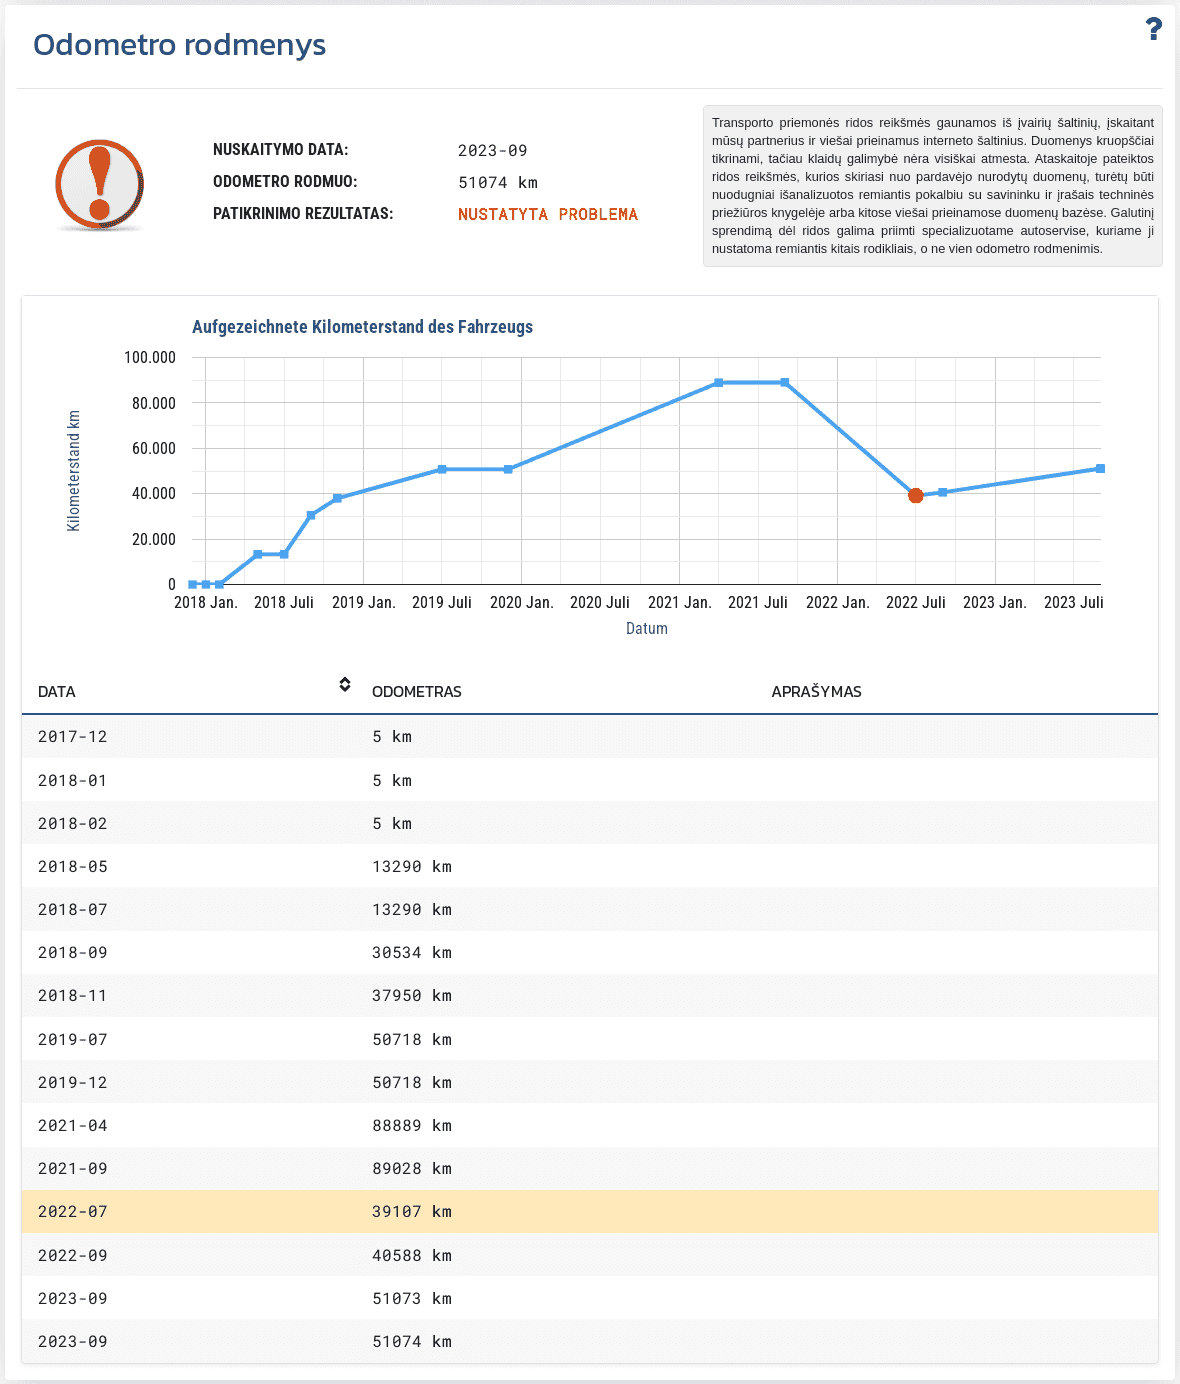Select the red anomaly point on chart
1180x1384 pixels.
point(915,495)
